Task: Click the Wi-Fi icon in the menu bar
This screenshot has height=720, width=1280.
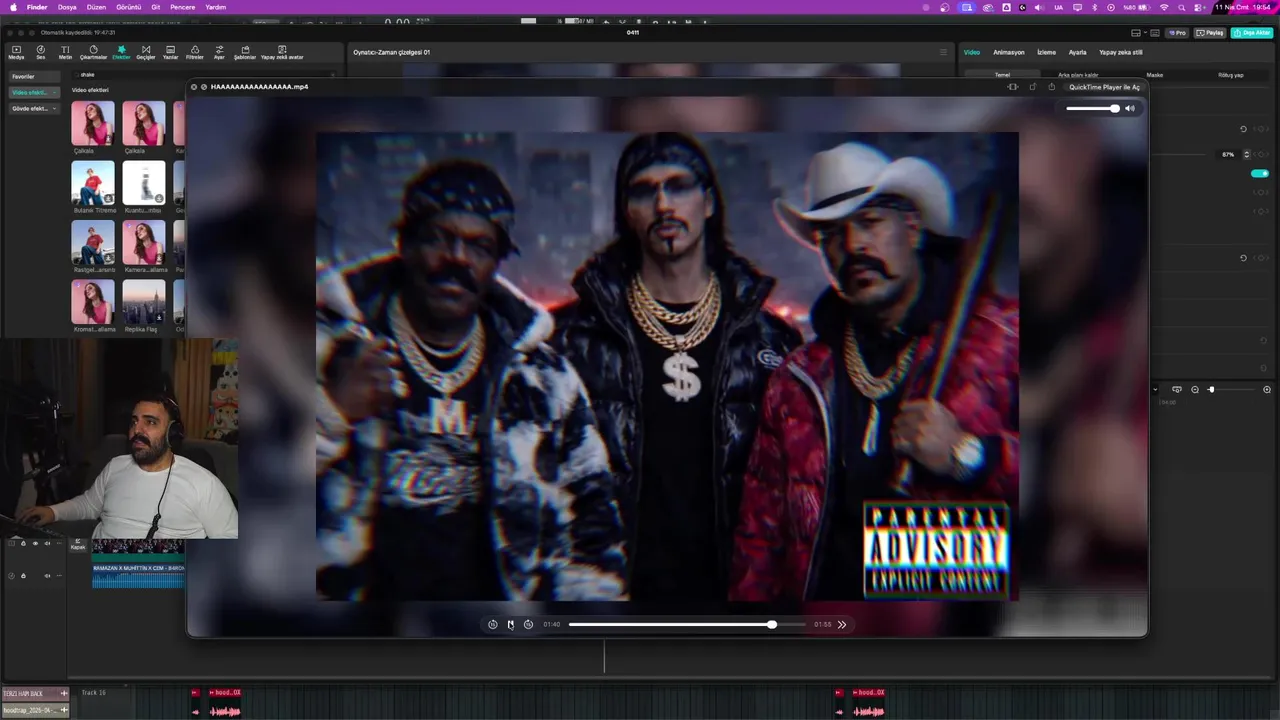Action: 1163,7
